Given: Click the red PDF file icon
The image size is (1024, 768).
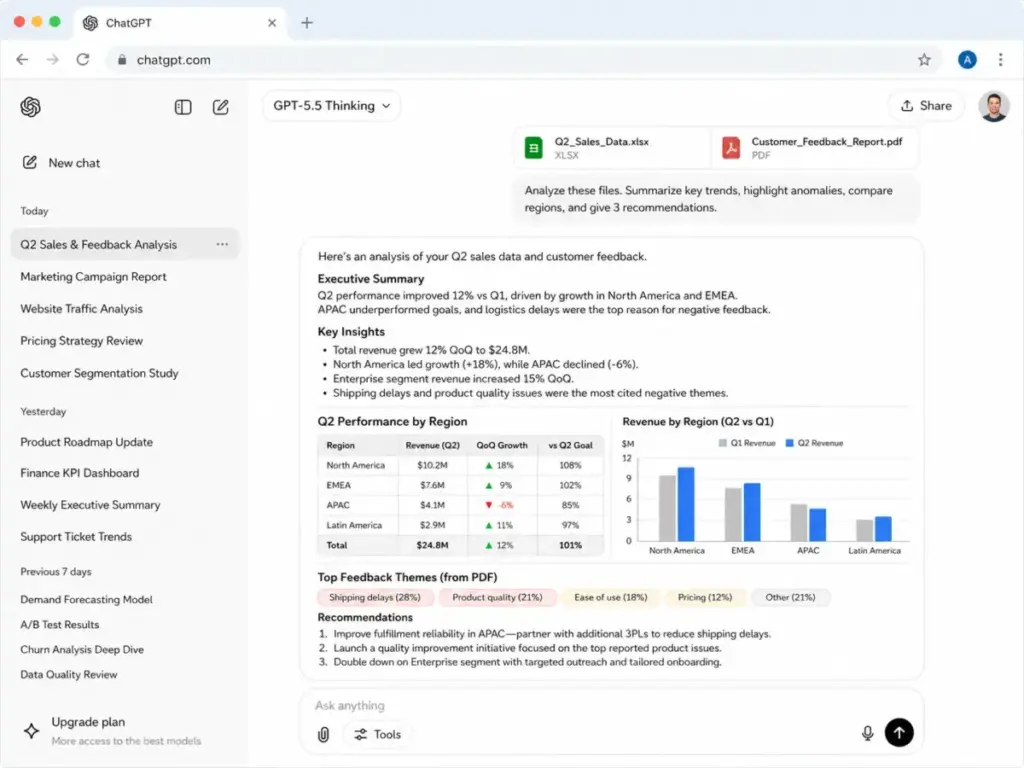Looking at the screenshot, I should tap(731, 148).
